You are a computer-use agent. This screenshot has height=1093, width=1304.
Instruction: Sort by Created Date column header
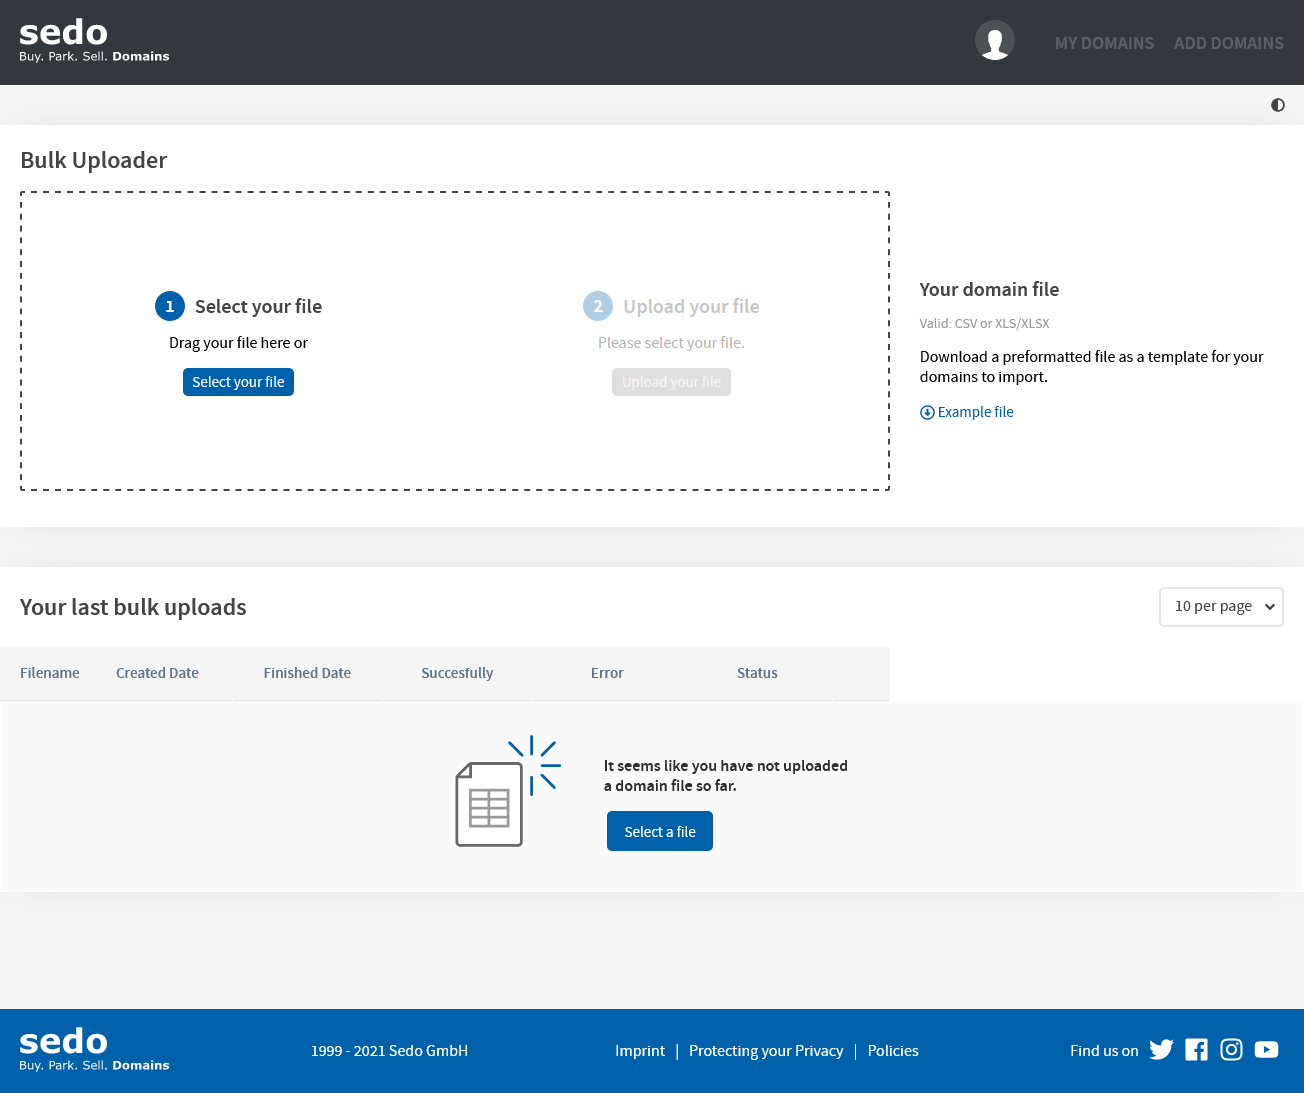pos(157,673)
